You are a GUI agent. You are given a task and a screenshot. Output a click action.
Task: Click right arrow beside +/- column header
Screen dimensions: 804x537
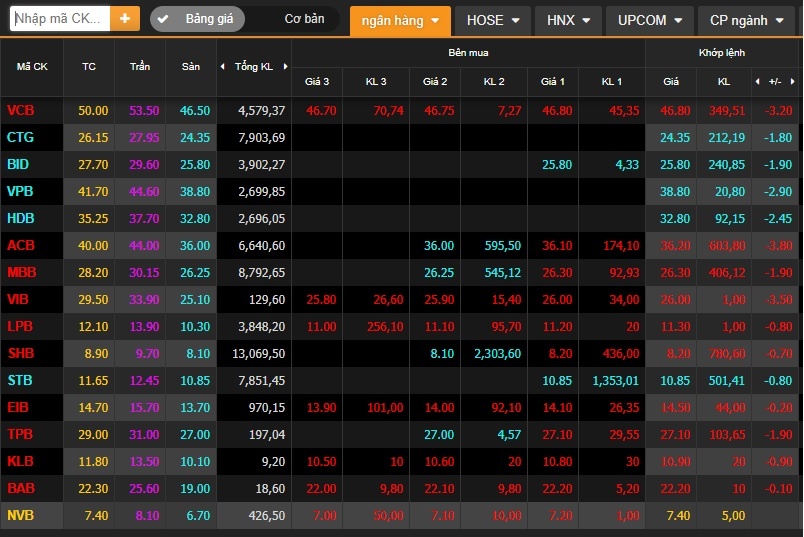point(792,81)
